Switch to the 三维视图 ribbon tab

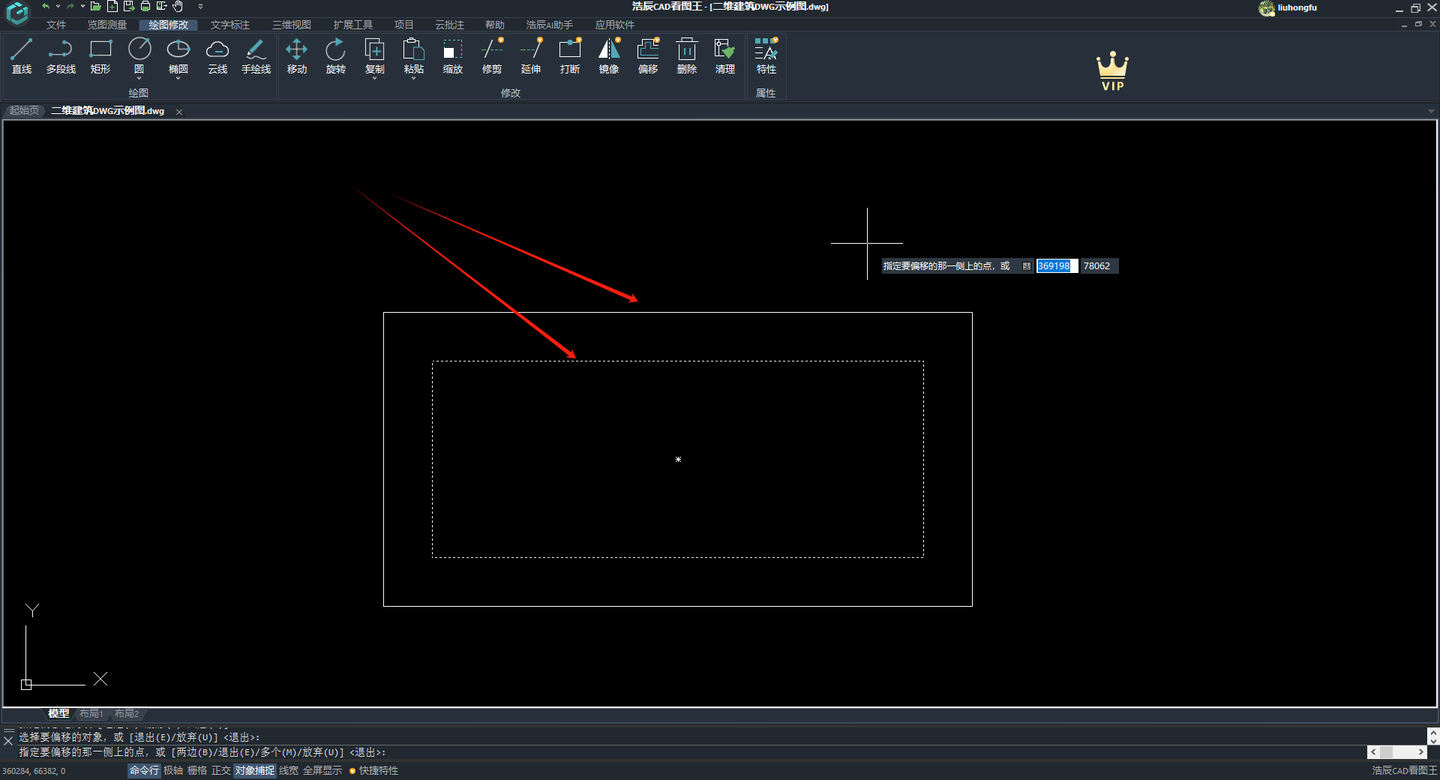292,25
